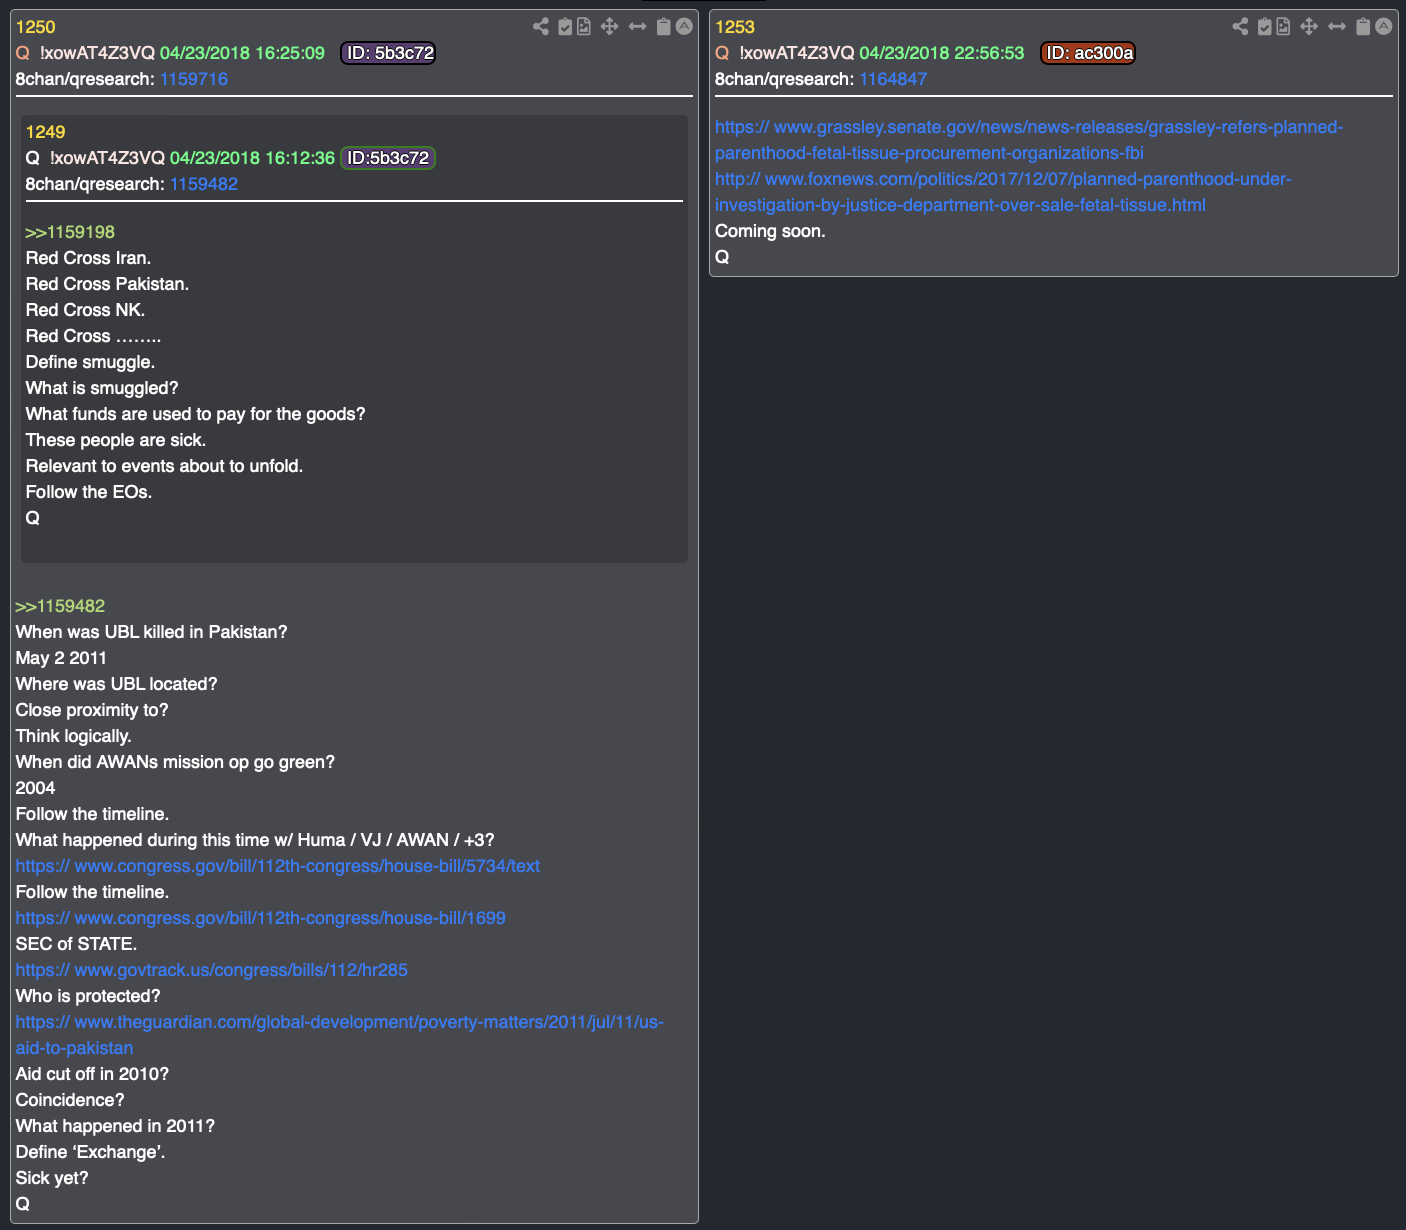Open theguardian.com us-aid-to-pakistan link
The image size is (1406, 1230).
pos(340,1035)
